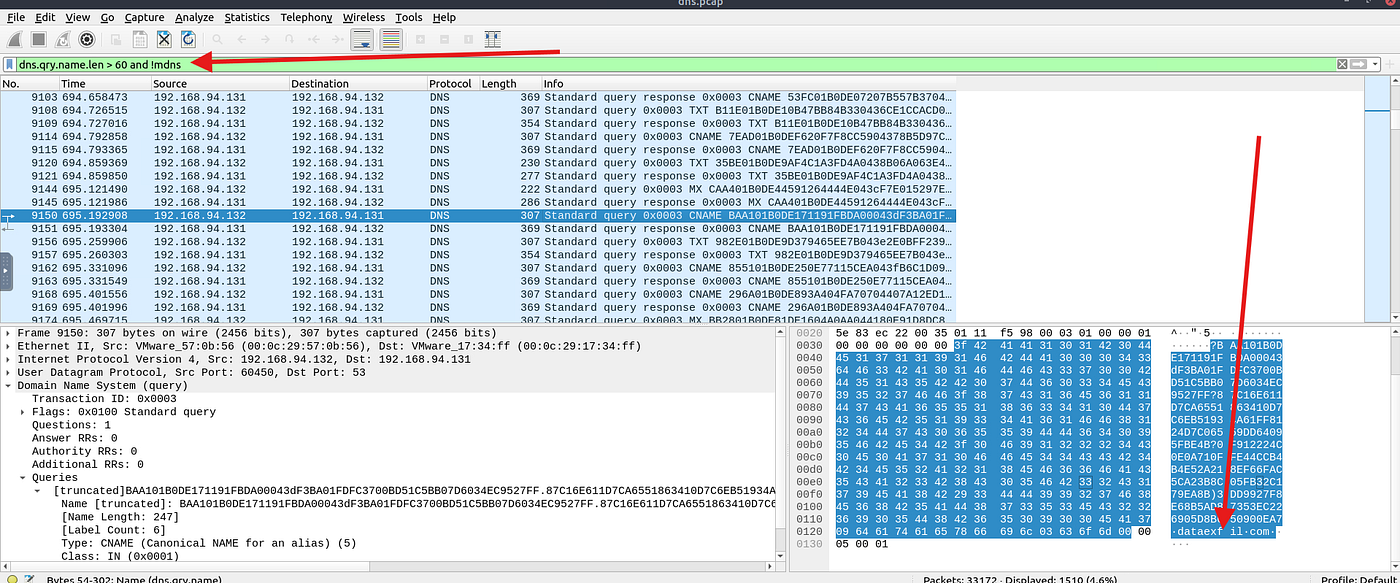Zoom out main window text

443,39
